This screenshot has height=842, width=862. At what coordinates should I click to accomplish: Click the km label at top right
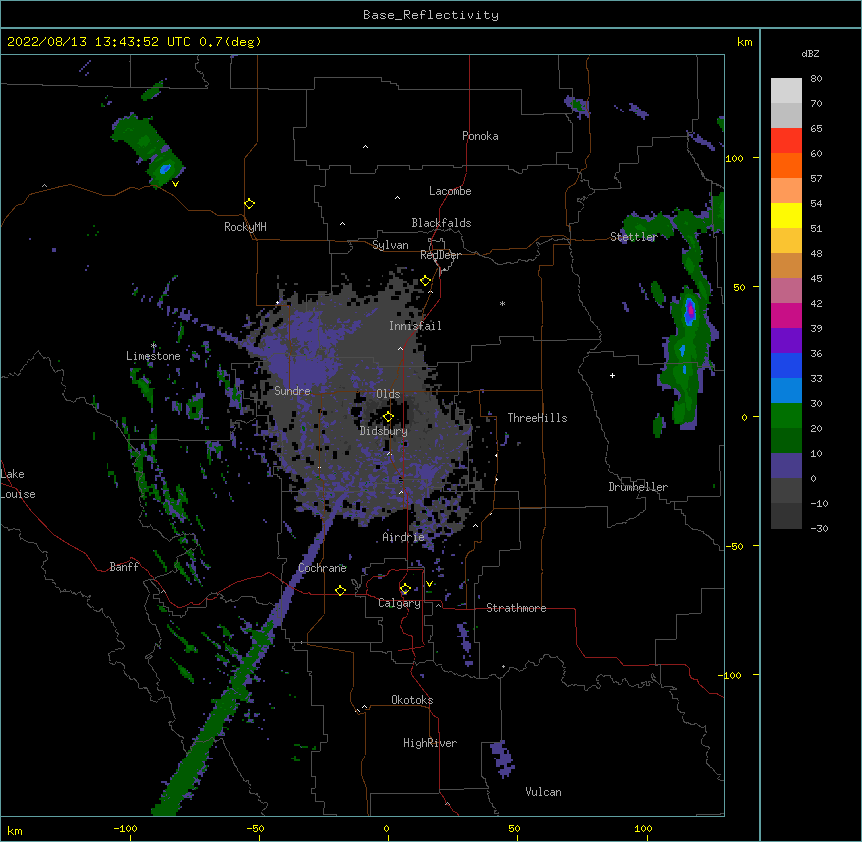coord(745,42)
